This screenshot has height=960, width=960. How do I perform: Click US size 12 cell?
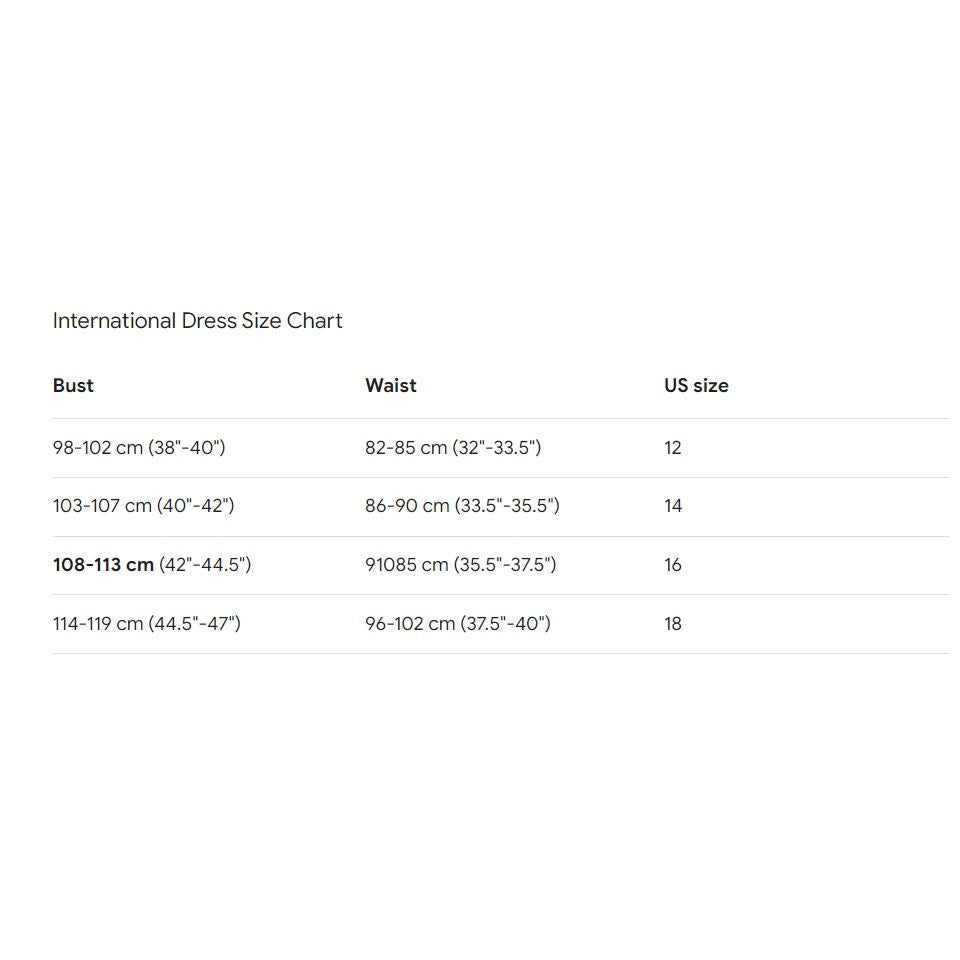pyautogui.click(x=672, y=448)
